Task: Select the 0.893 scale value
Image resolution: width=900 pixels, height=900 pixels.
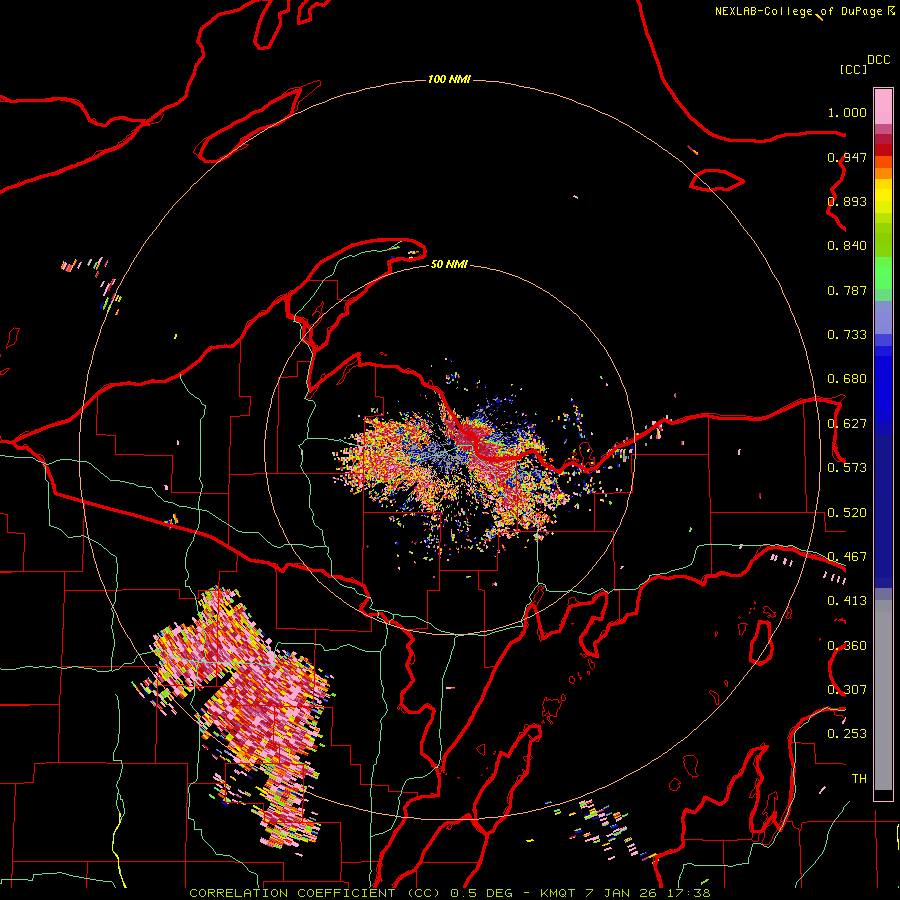Action: [847, 201]
